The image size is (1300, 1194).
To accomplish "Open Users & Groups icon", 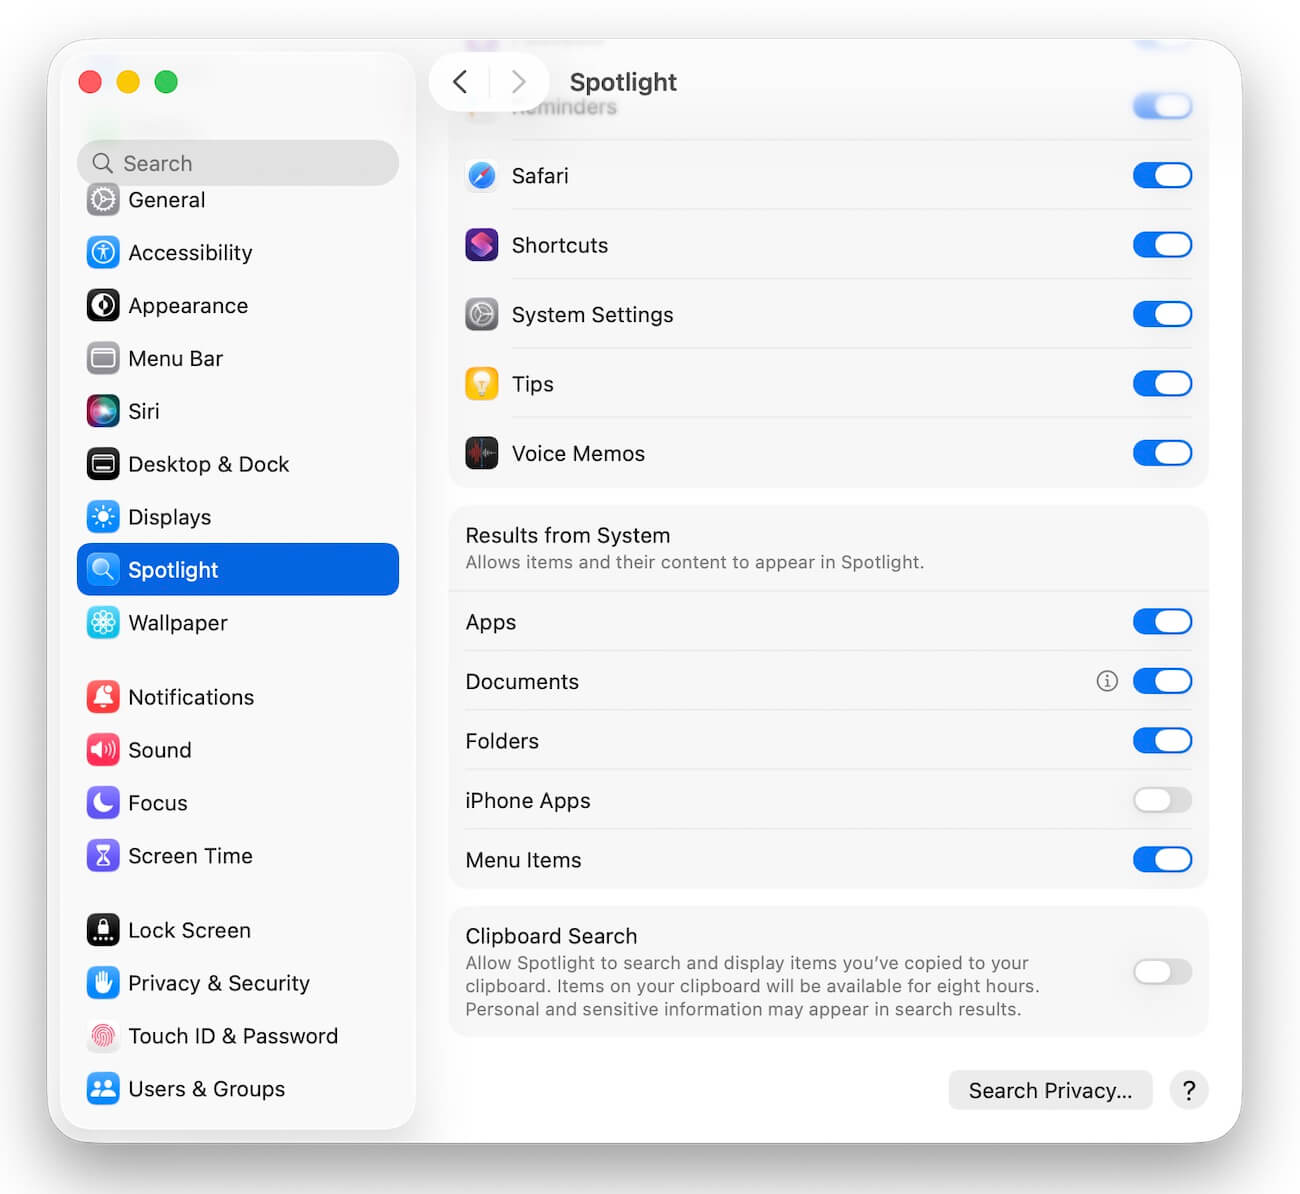I will point(103,1089).
